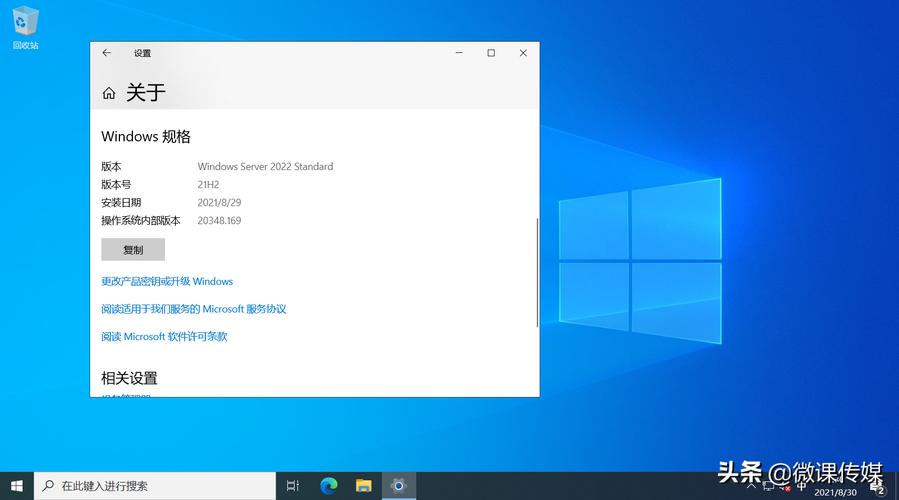Viewport: 899px width, 500px height.
Task: Open the Windows Start menu
Action: pyautogui.click(x=17, y=486)
